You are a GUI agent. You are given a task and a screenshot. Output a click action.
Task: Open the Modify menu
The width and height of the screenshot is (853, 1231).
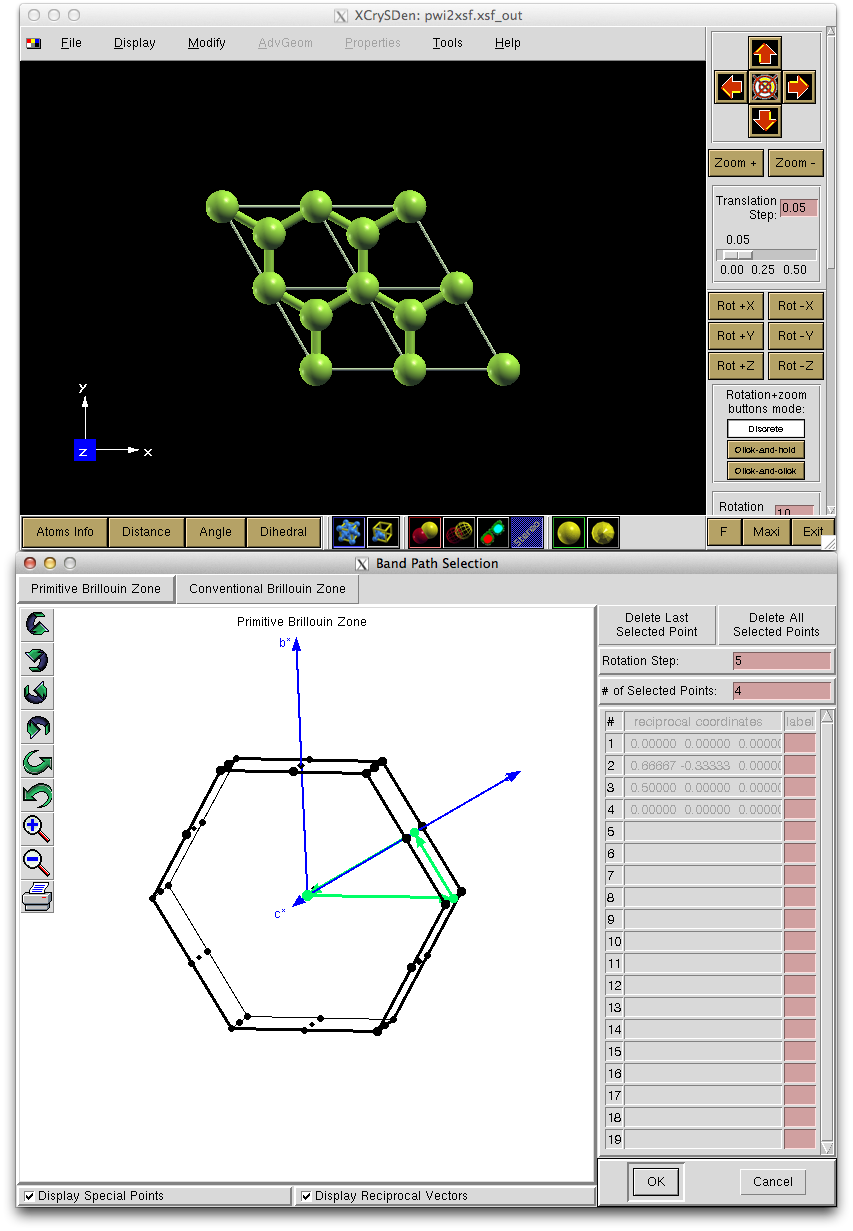(x=206, y=43)
